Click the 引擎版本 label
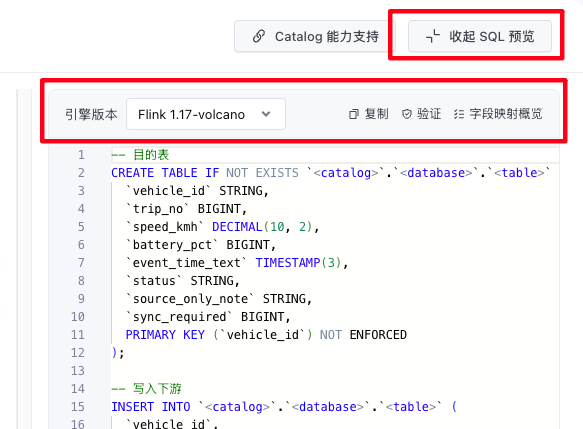This screenshot has height=429, width=583. [x=91, y=114]
